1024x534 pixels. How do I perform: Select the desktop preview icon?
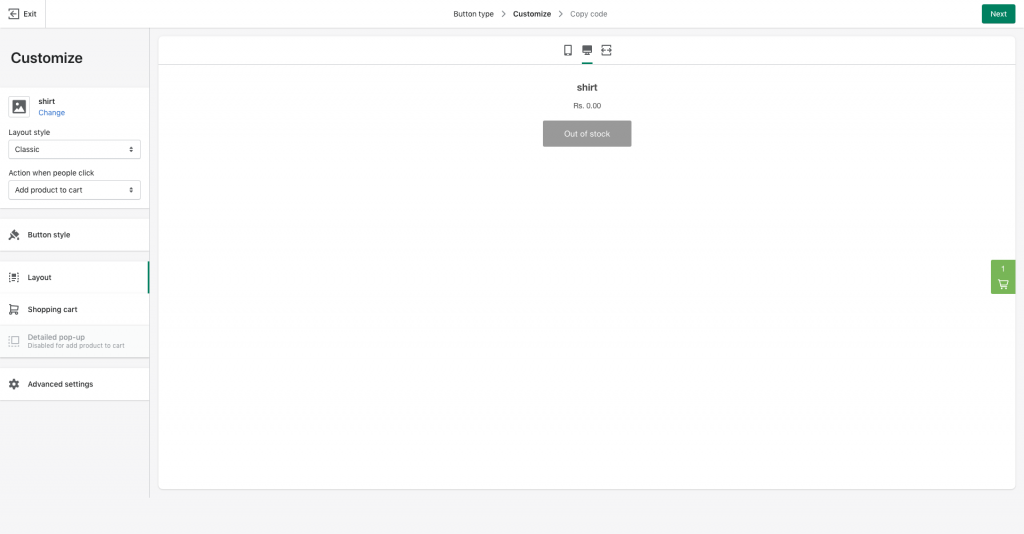(587, 50)
